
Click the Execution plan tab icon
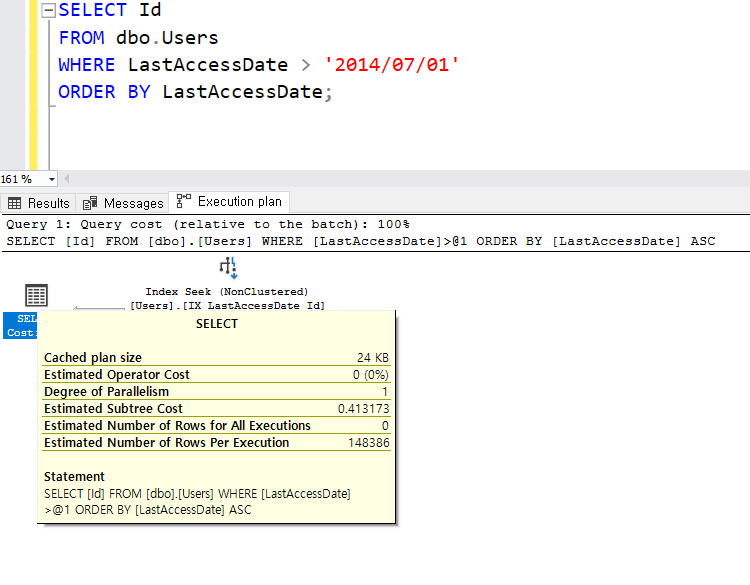click(x=184, y=201)
